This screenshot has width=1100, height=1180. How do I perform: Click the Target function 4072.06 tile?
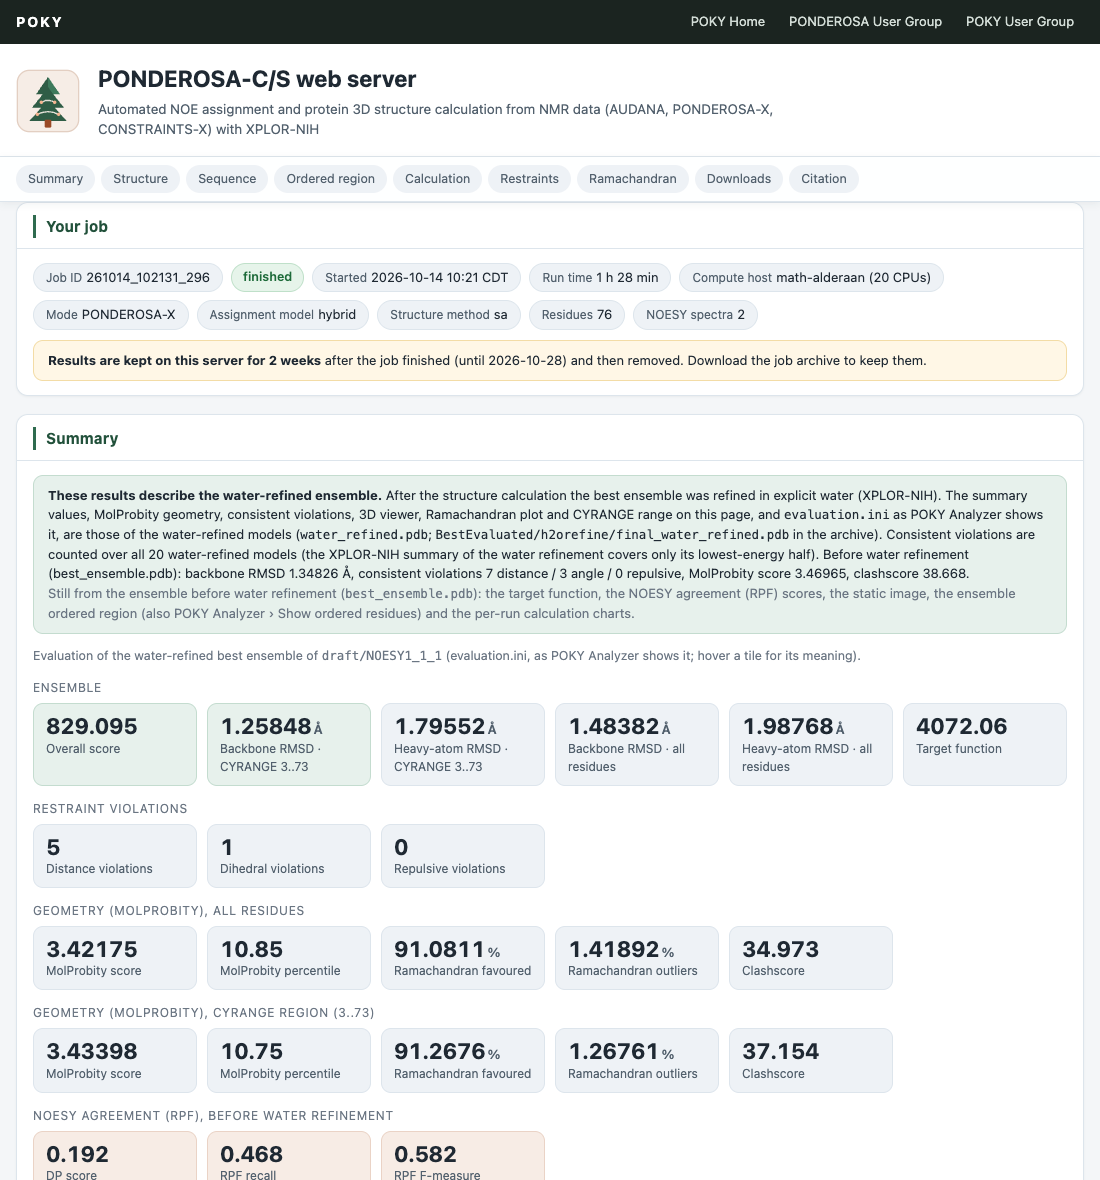[985, 744]
